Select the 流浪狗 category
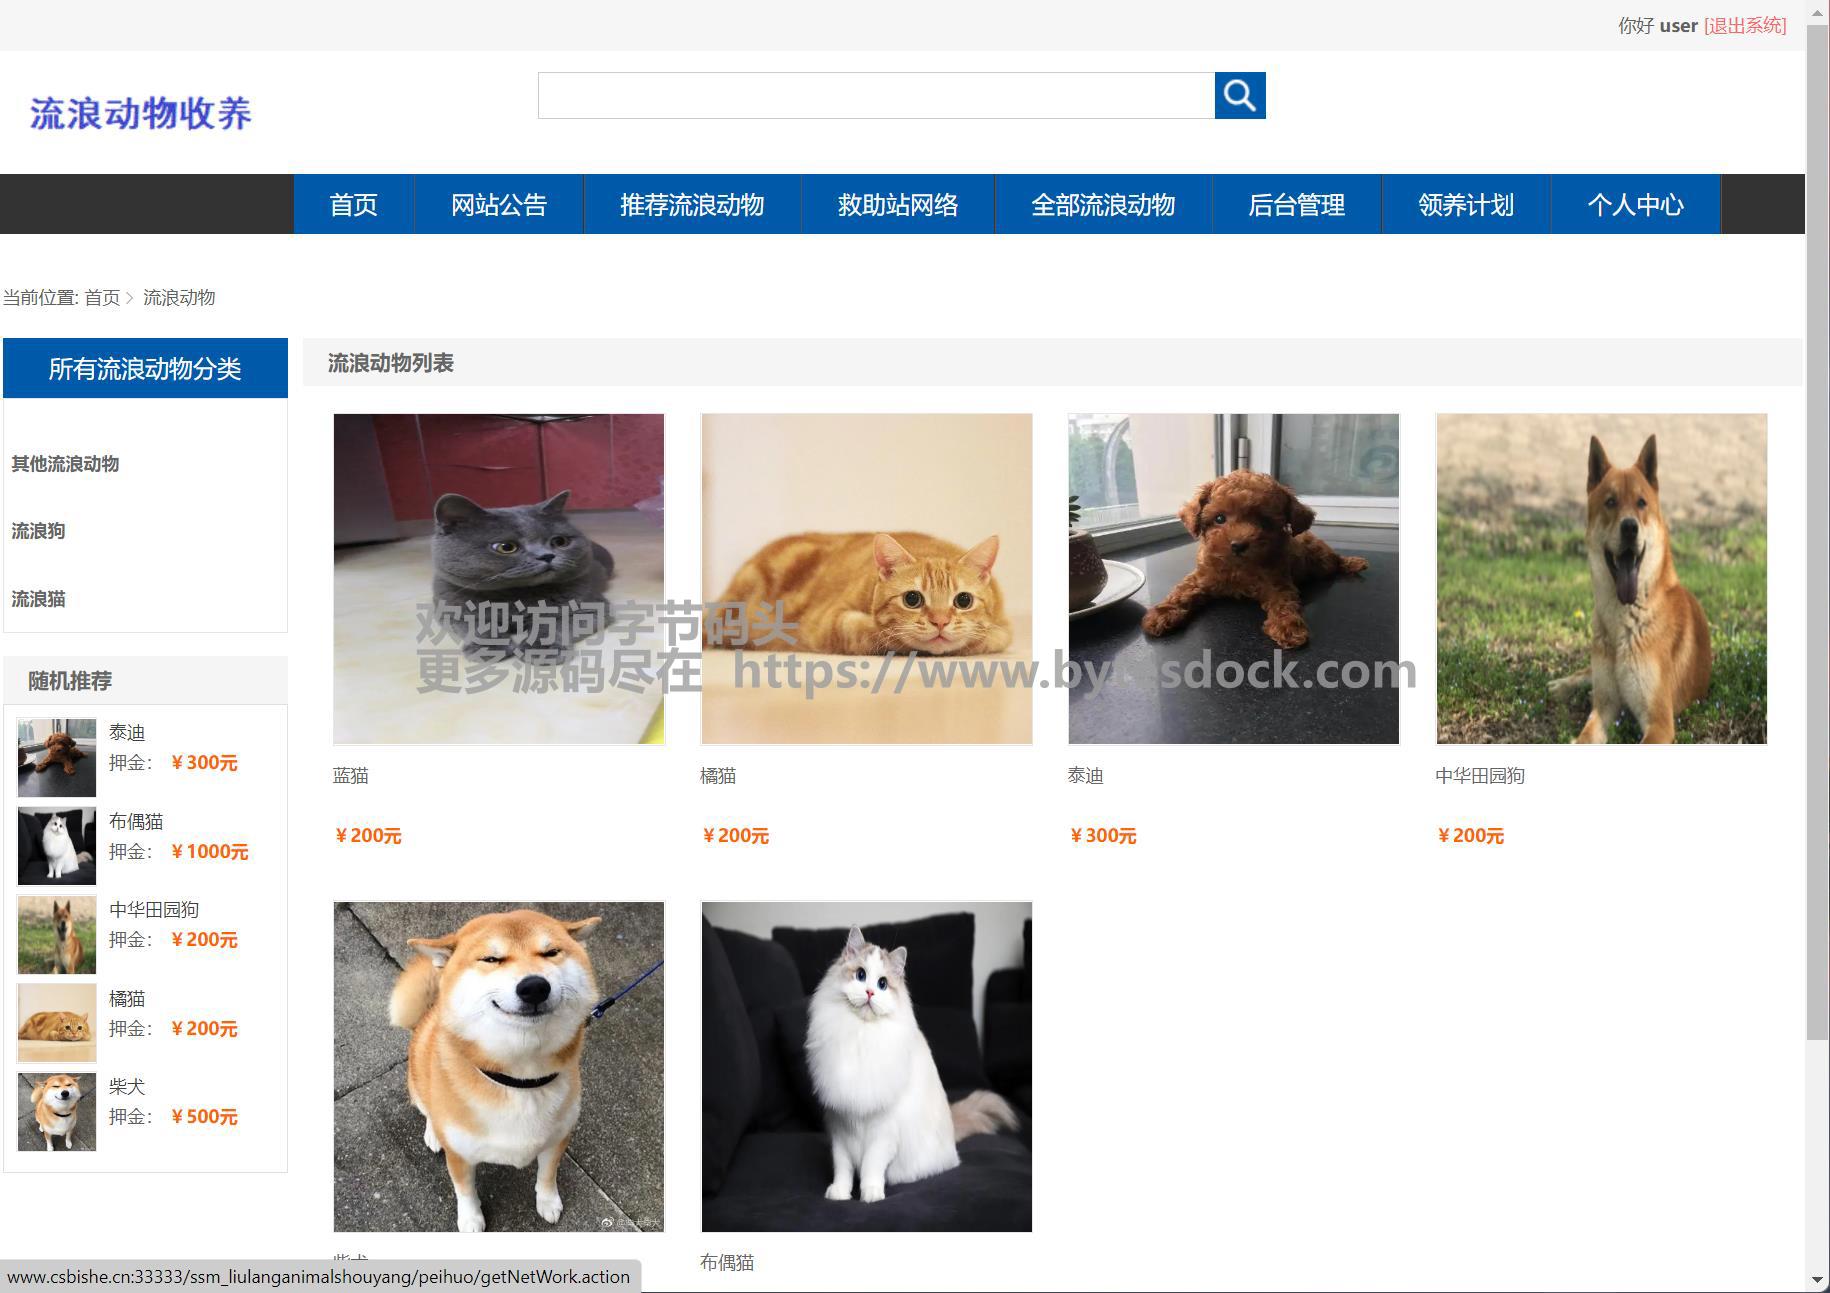 click(x=38, y=531)
